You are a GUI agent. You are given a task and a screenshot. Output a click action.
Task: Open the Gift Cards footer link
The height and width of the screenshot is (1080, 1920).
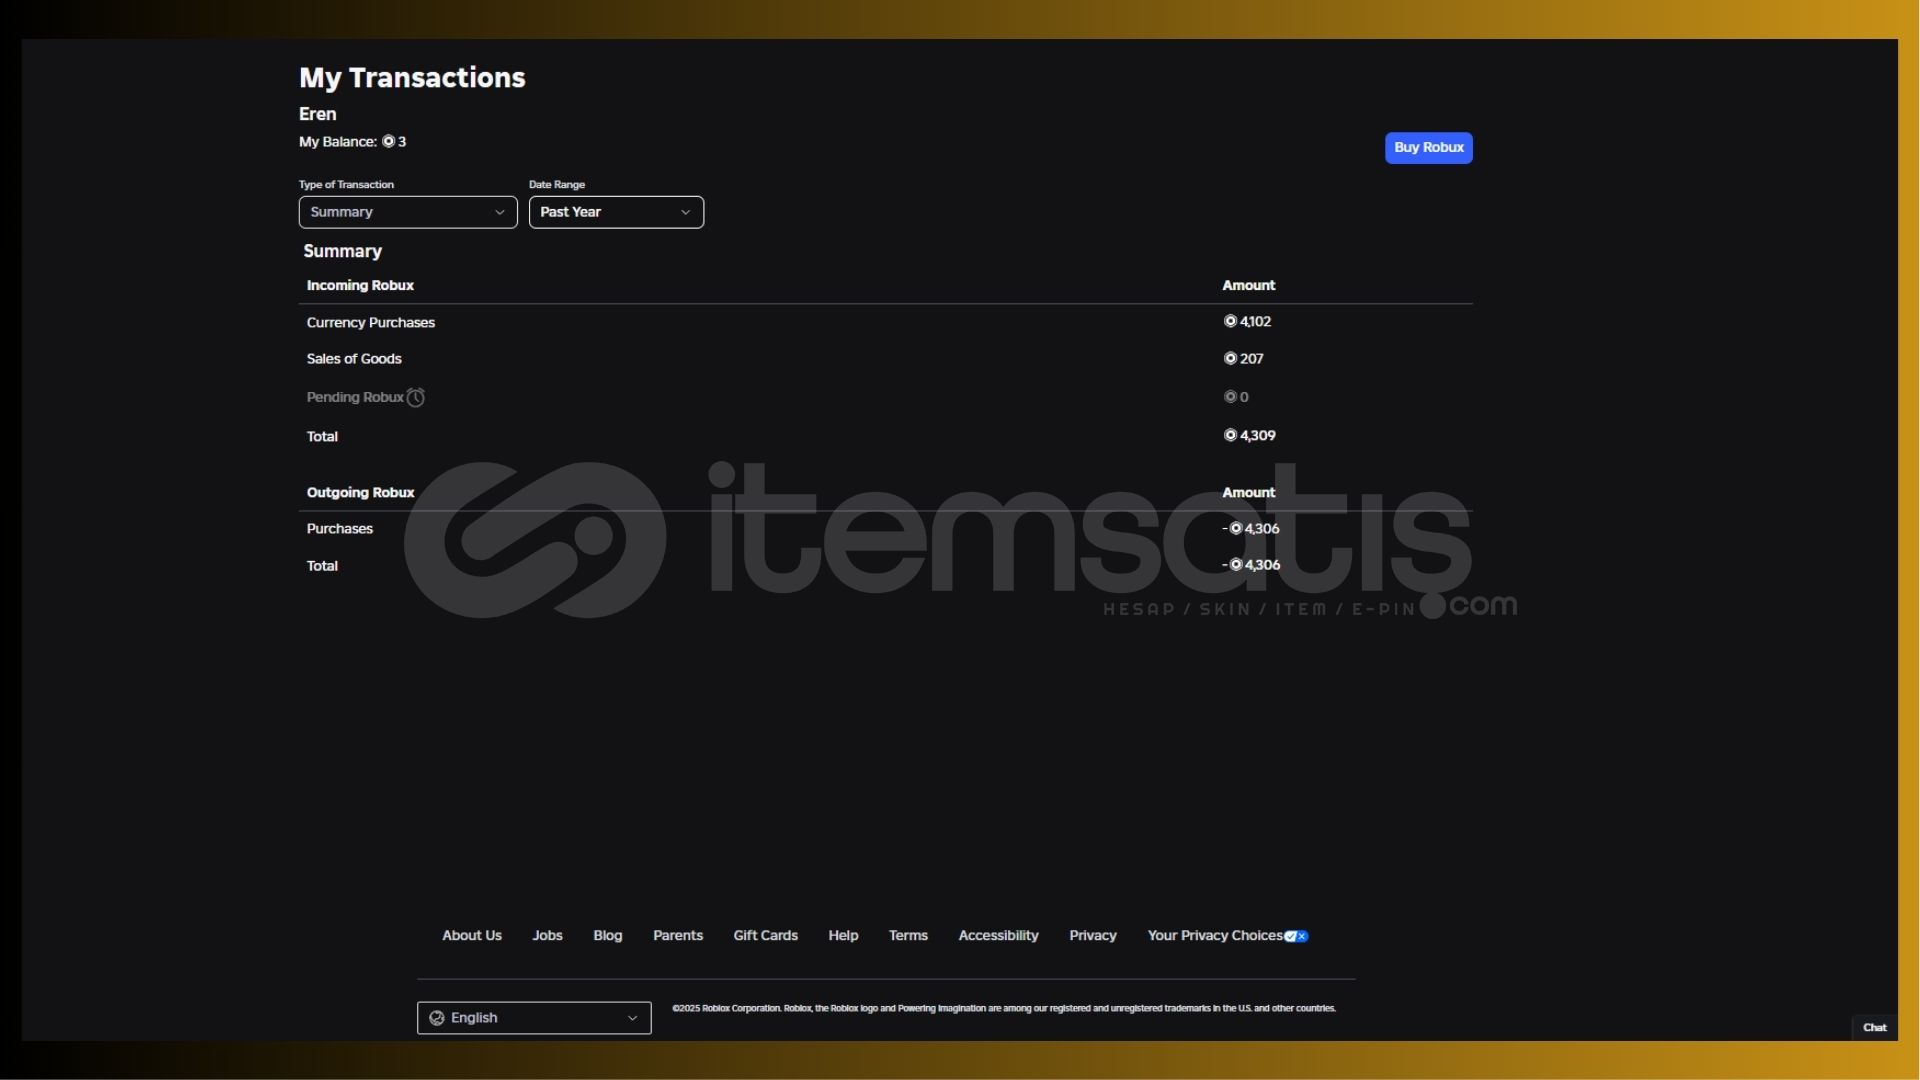tap(766, 935)
